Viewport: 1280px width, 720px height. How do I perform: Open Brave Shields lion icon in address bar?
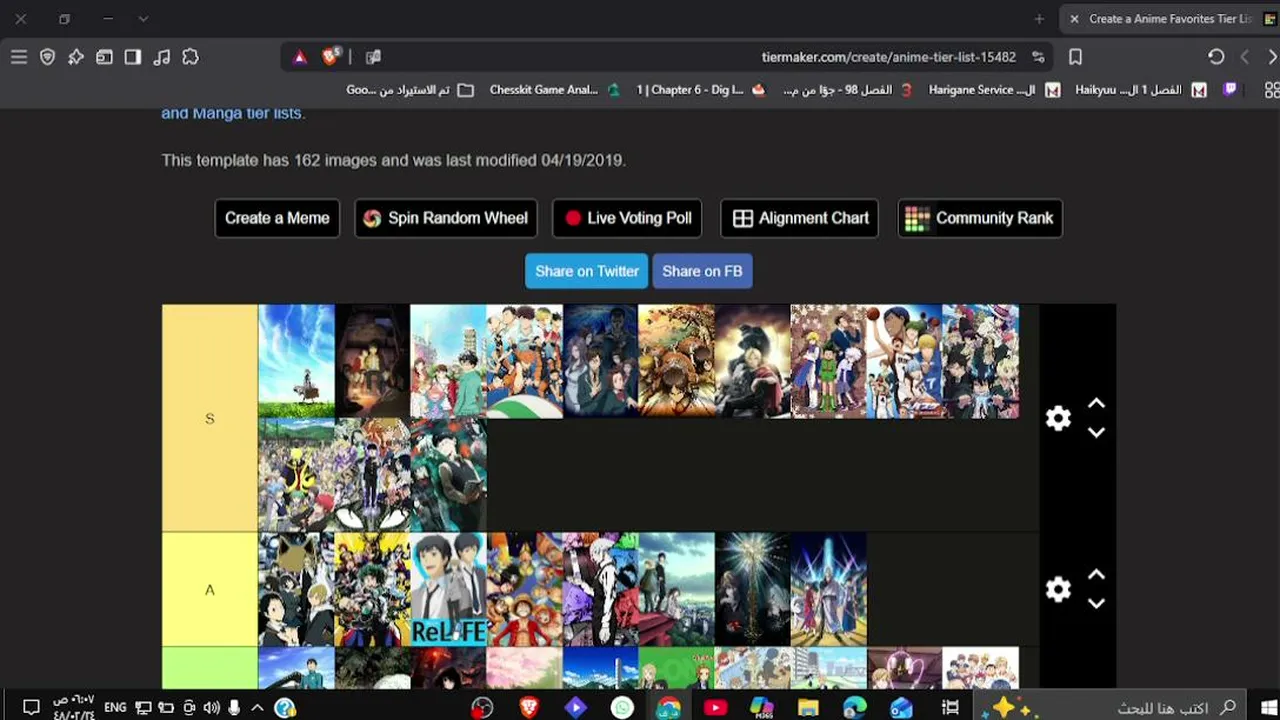331,57
